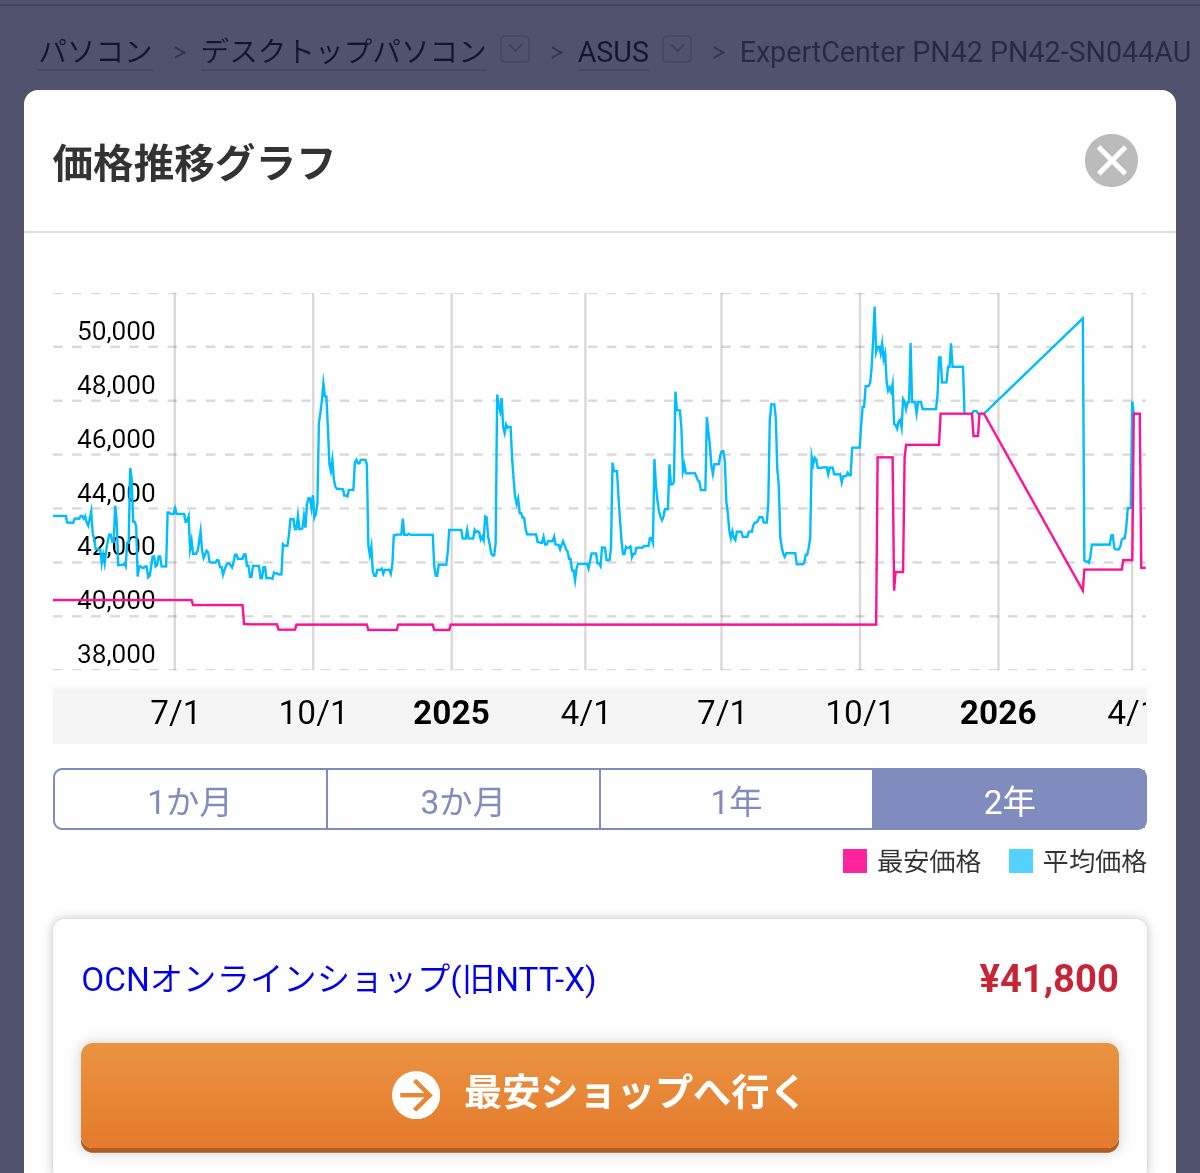The width and height of the screenshot is (1200, 1173).
Task: Open OCNオンラインショップ shop link
Action: coord(338,979)
